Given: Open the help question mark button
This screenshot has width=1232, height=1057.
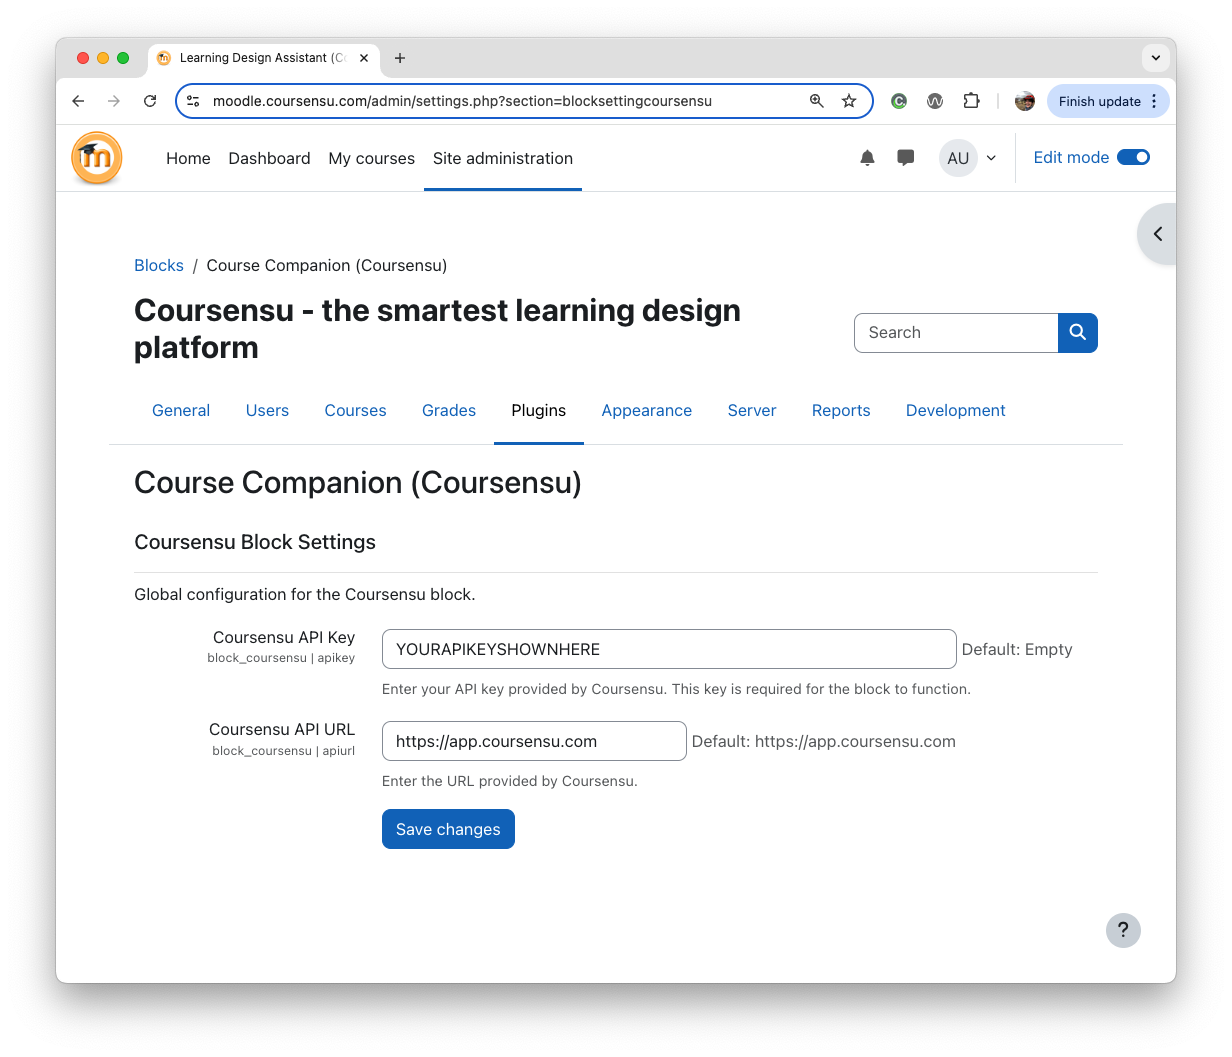Looking at the screenshot, I should (x=1123, y=930).
